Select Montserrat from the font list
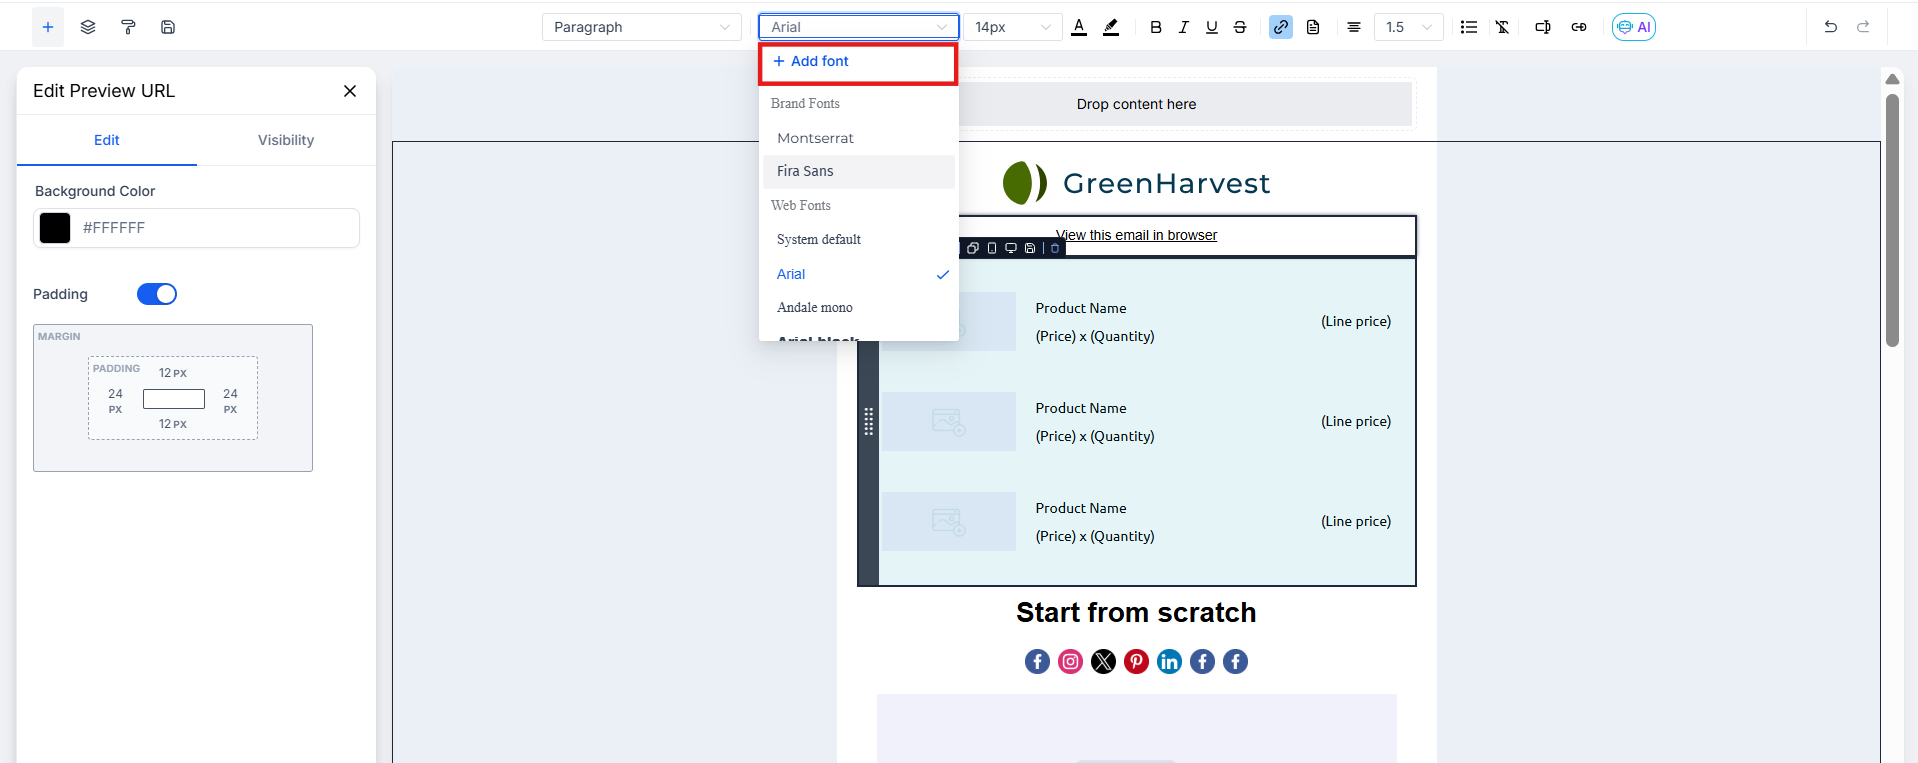Image resolution: width=1918 pixels, height=763 pixels. click(x=815, y=138)
